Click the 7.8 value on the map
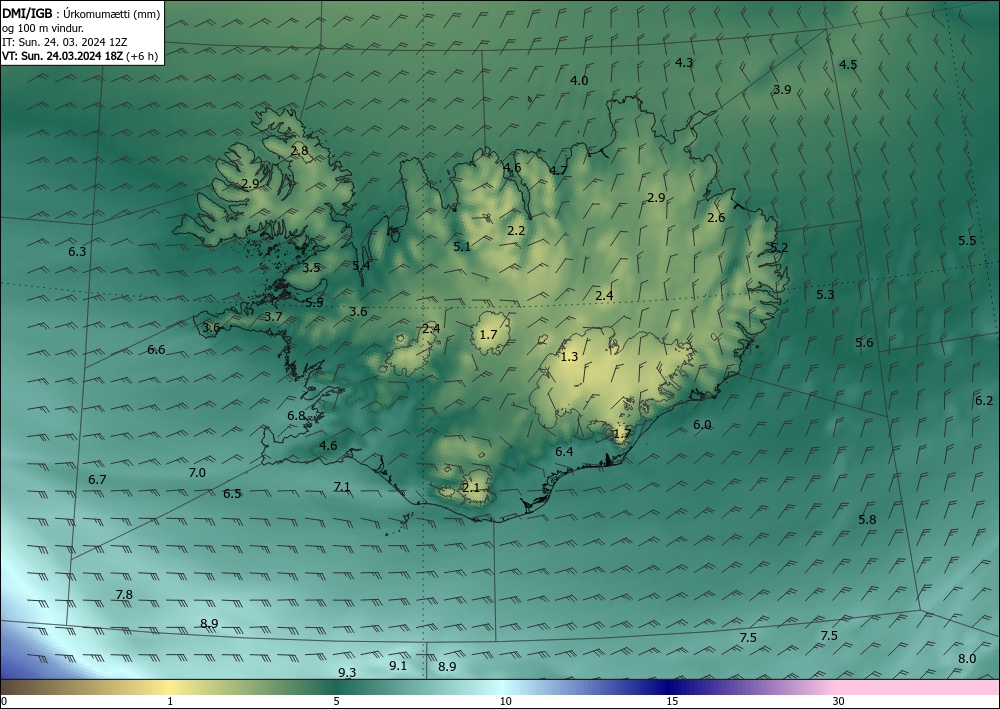 pos(124,594)
